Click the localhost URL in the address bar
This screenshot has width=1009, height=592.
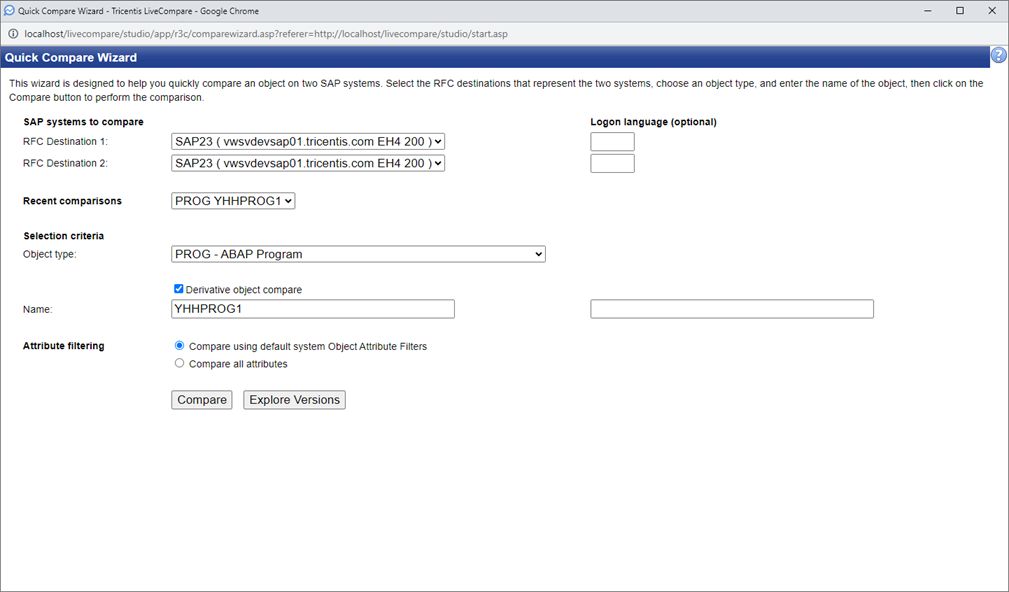pos(266,34)
